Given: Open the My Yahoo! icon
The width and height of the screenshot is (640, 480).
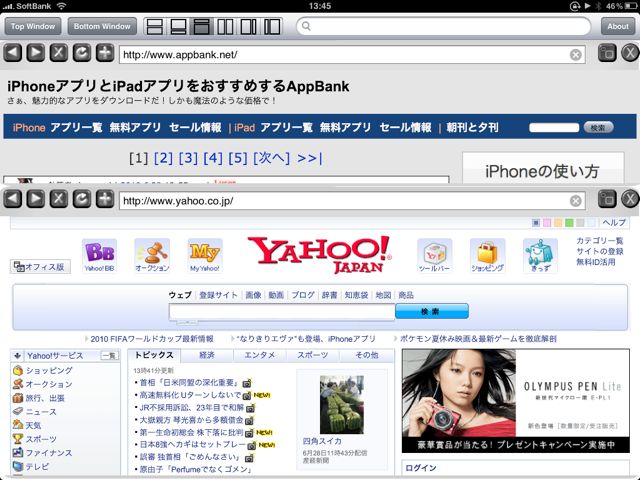Looking at the screenshot, I should [x=205, y=256].
